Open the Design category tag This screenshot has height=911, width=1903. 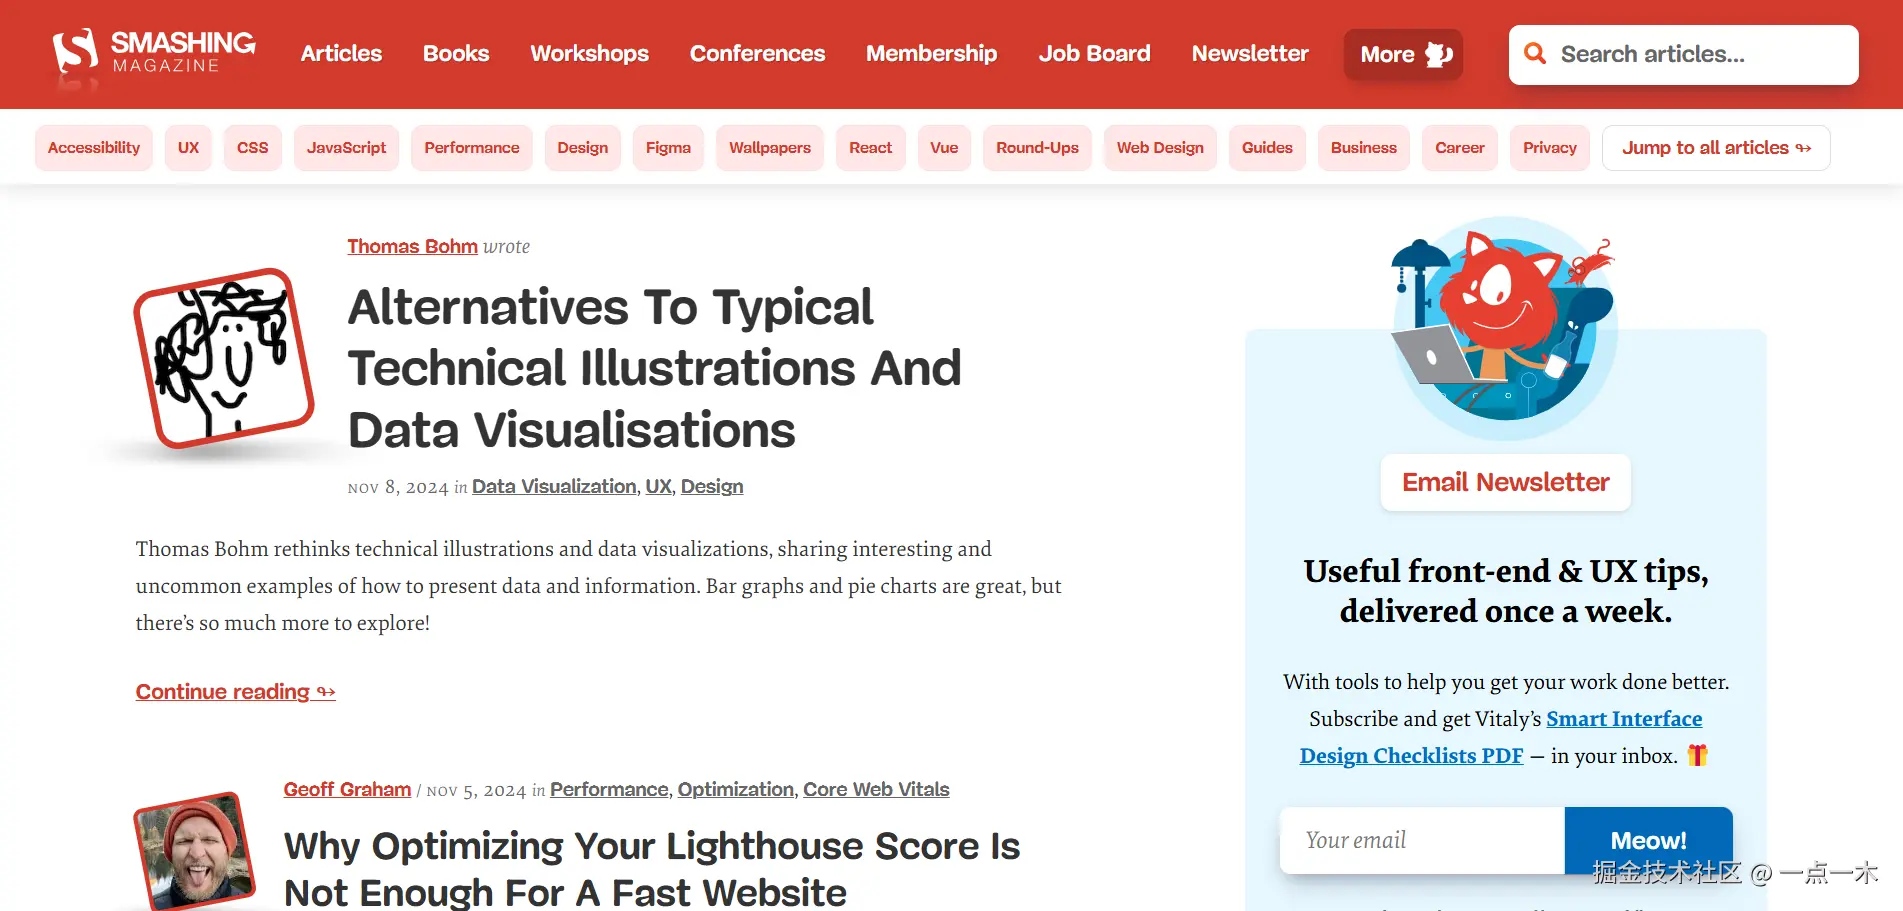point(583,148)
